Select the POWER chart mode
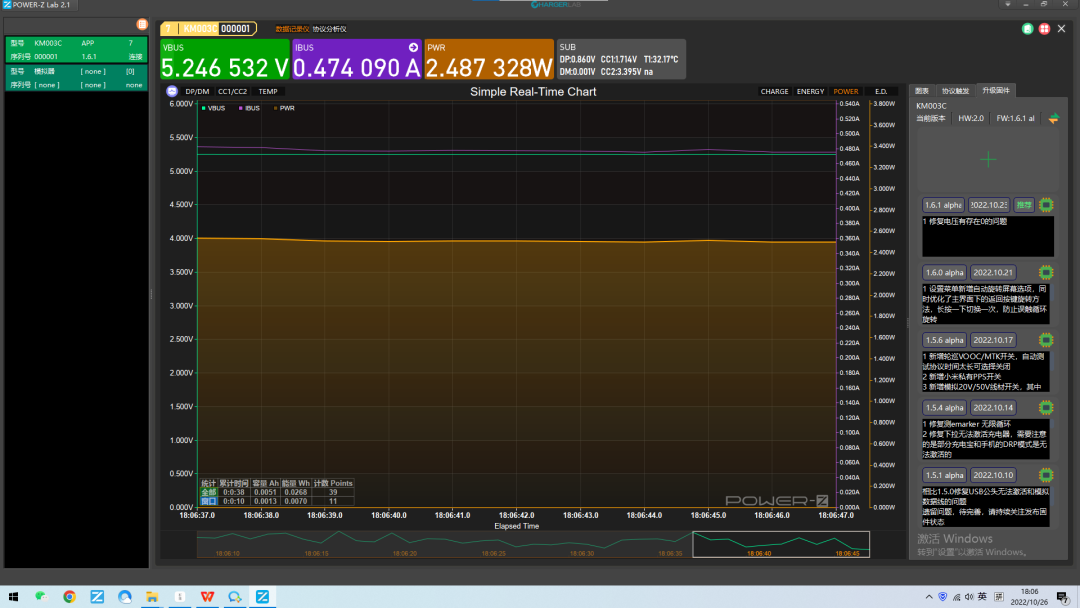Viewport: 1080px width, 608px height. point(846,92)
